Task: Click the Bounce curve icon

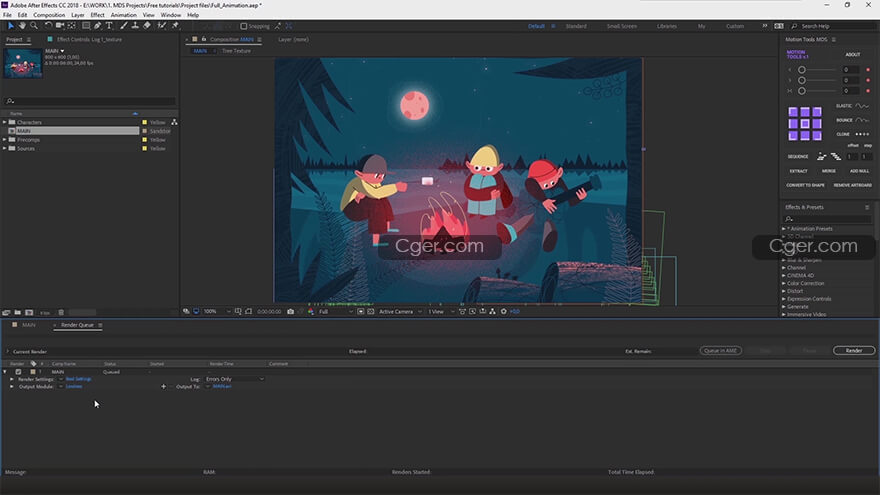Action: [862, 120]
